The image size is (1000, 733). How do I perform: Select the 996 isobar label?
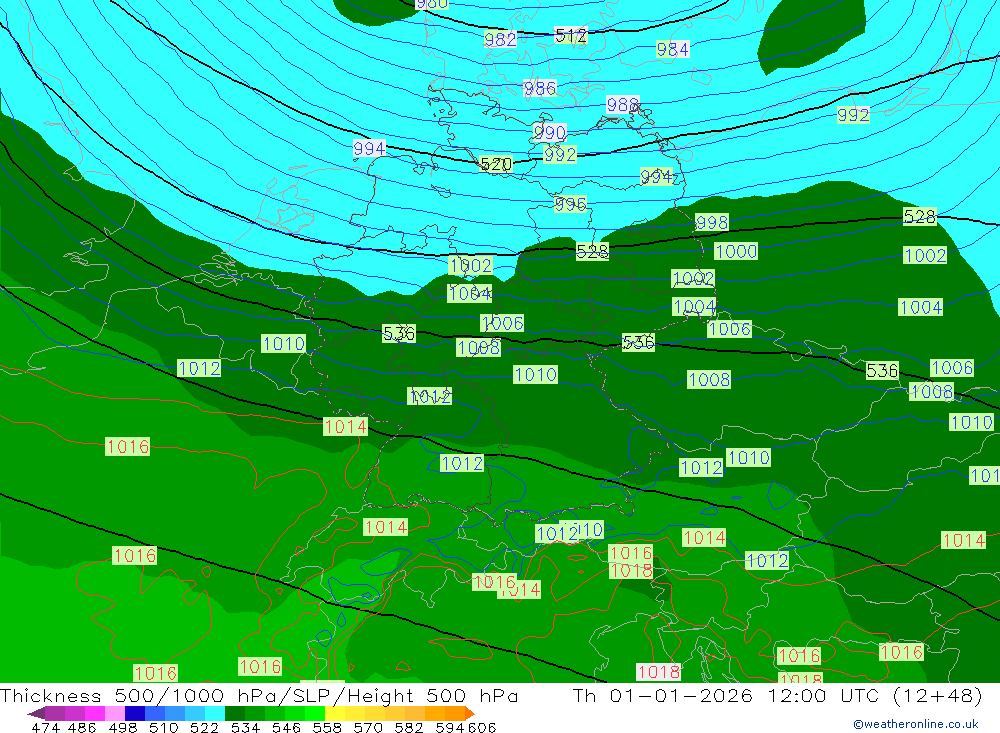click(570, 204)
